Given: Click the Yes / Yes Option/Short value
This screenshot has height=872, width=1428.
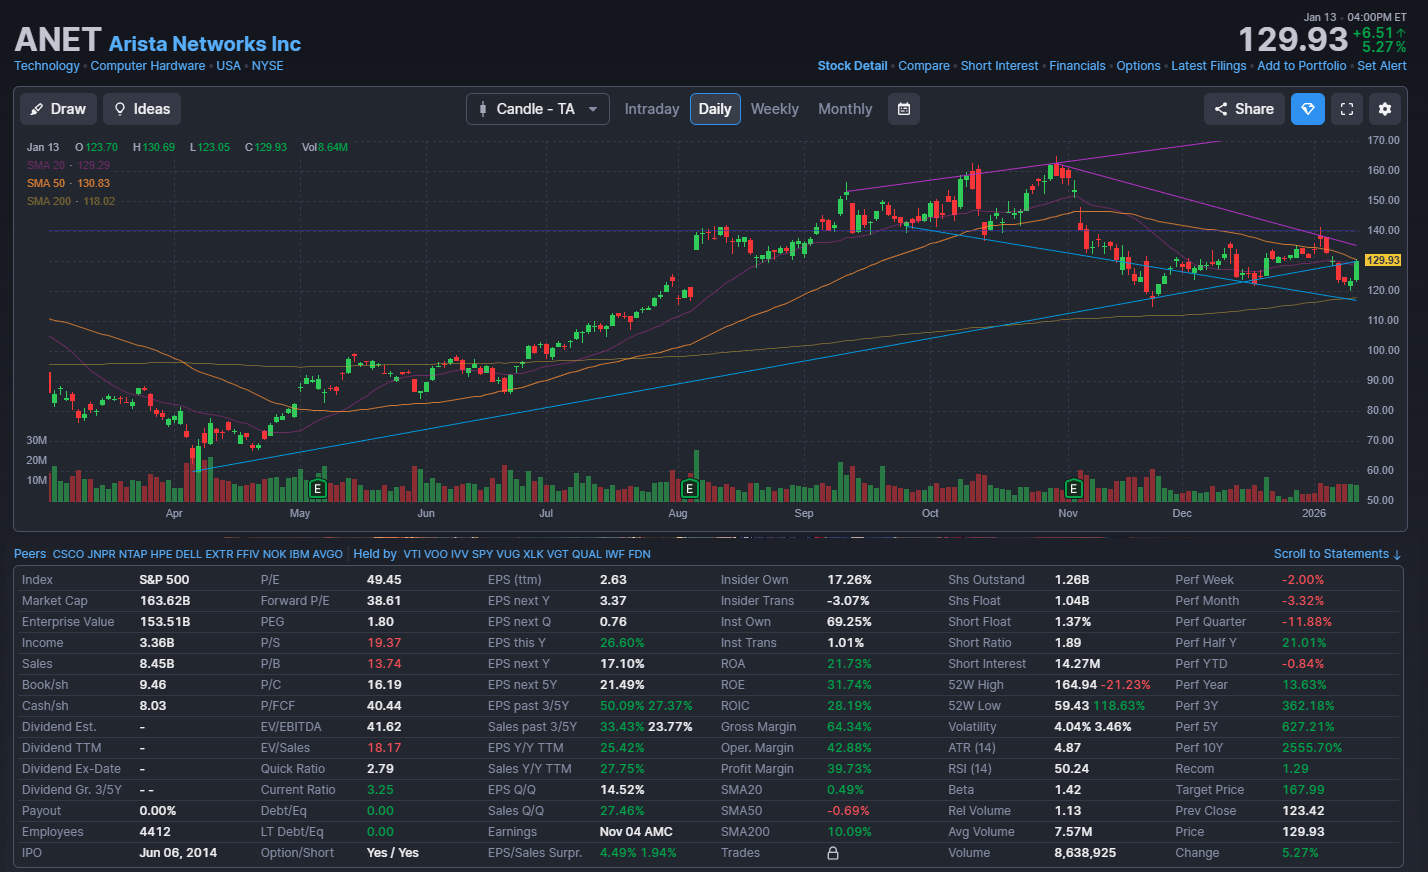Looking at the screenshot, I should [x=393, y=853].
